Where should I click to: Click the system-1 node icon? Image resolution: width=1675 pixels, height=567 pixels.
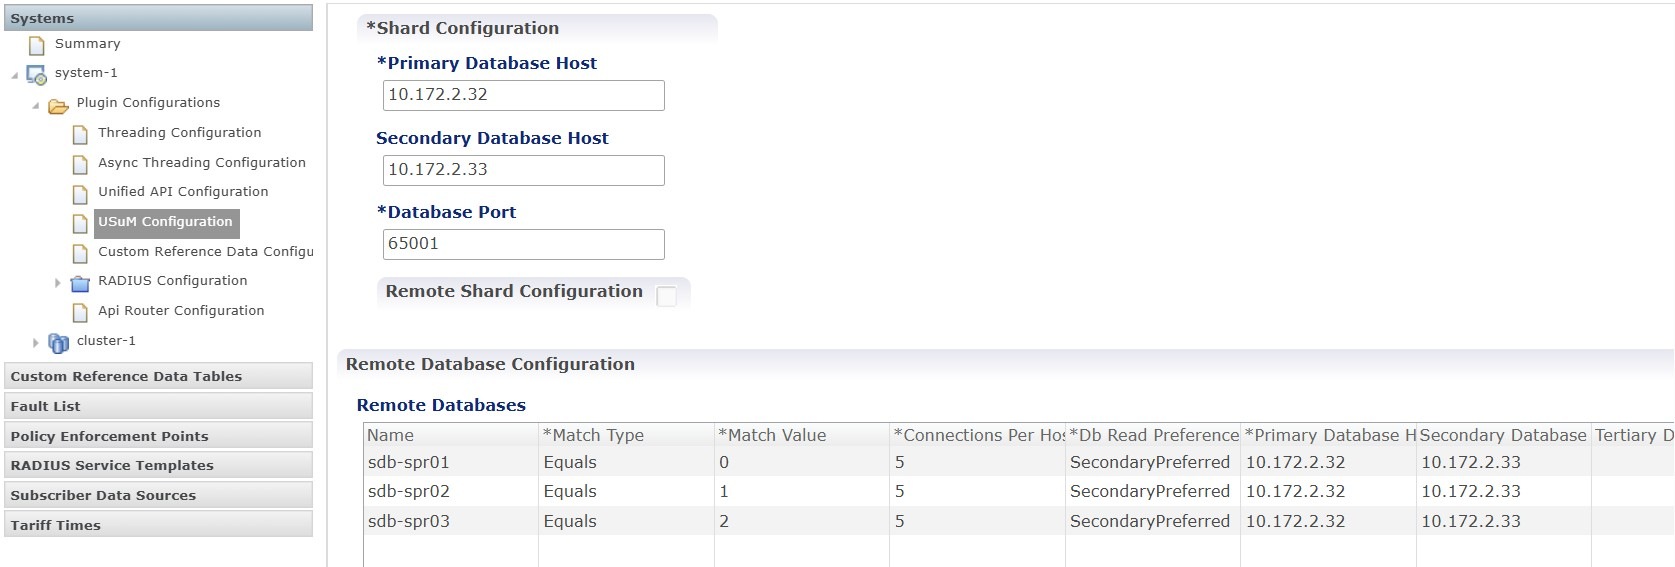point(36,74)
